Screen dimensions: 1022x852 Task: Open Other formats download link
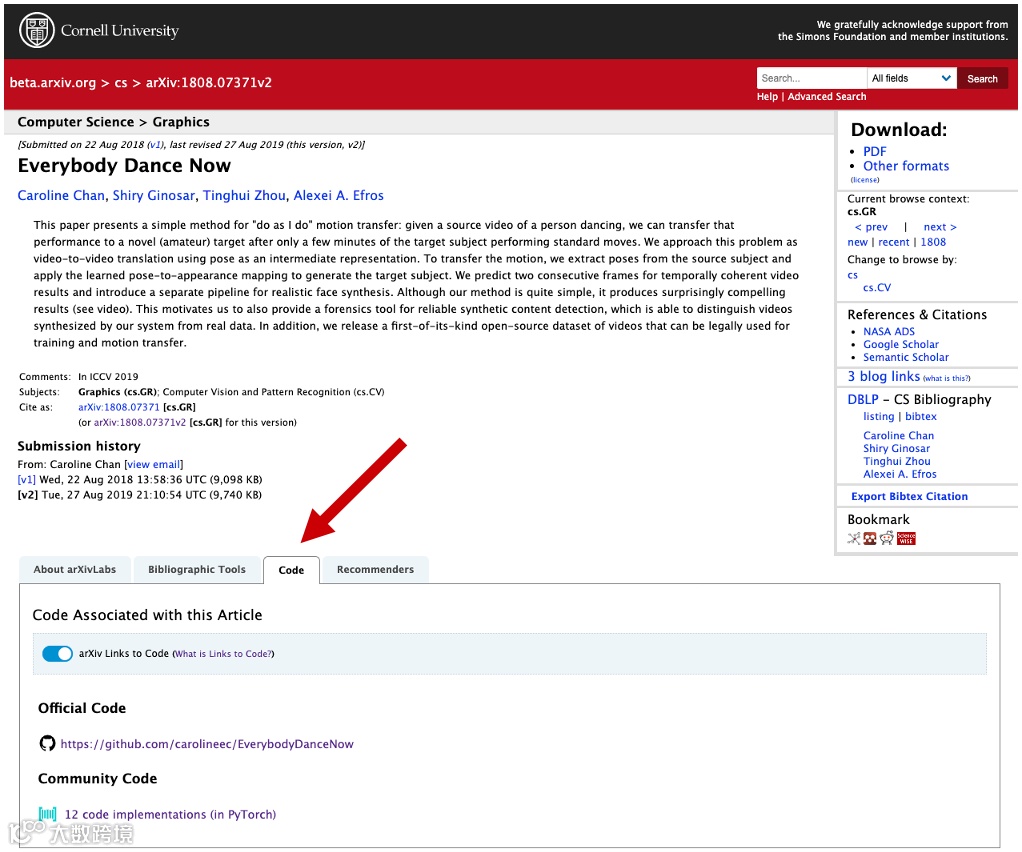pyautogui.click(x=906, y=166)
